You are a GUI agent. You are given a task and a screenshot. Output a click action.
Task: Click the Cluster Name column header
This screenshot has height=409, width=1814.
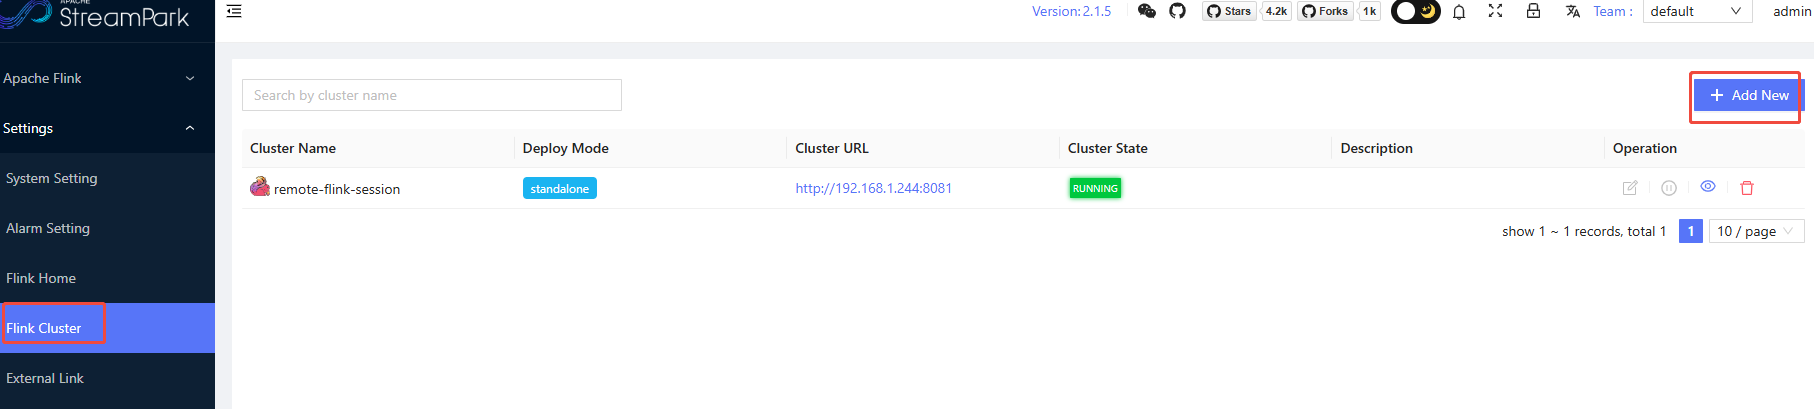293,148
